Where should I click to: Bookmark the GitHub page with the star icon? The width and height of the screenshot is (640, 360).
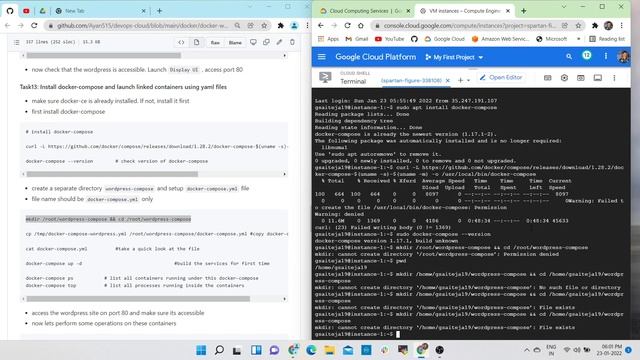[x=264, y=25]
